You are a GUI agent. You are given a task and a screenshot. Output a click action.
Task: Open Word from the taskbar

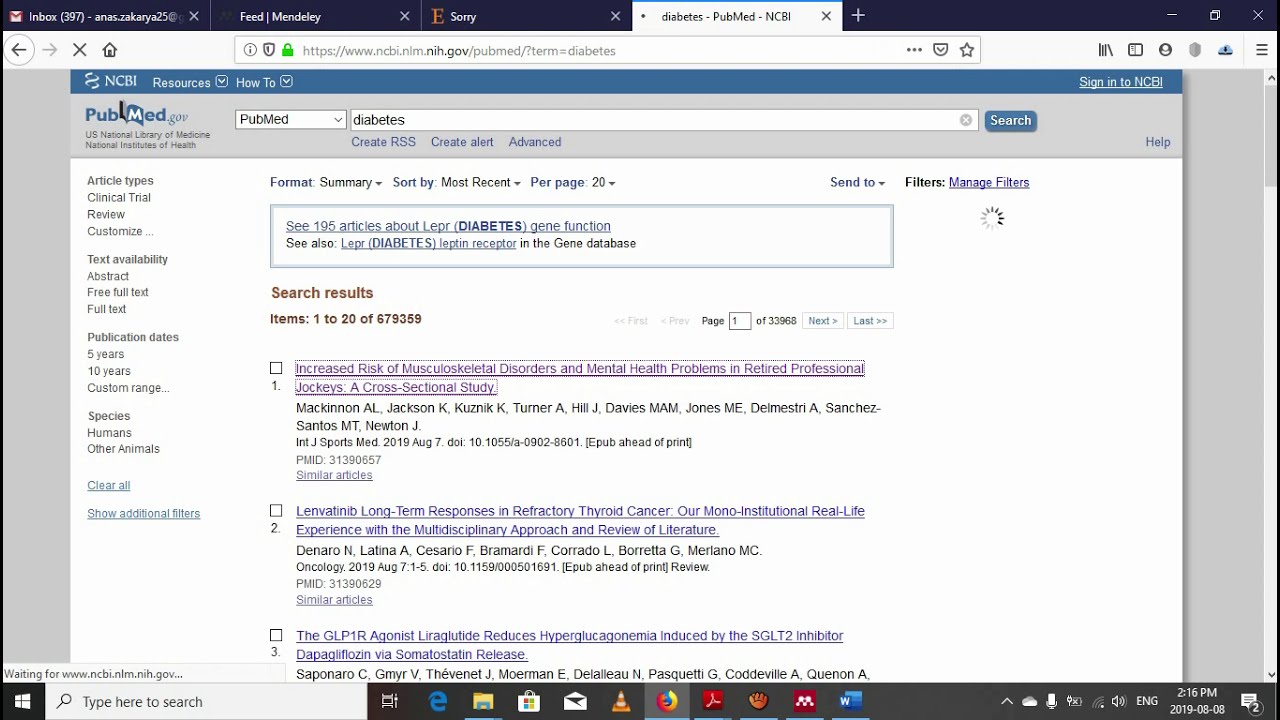[850, 701]
